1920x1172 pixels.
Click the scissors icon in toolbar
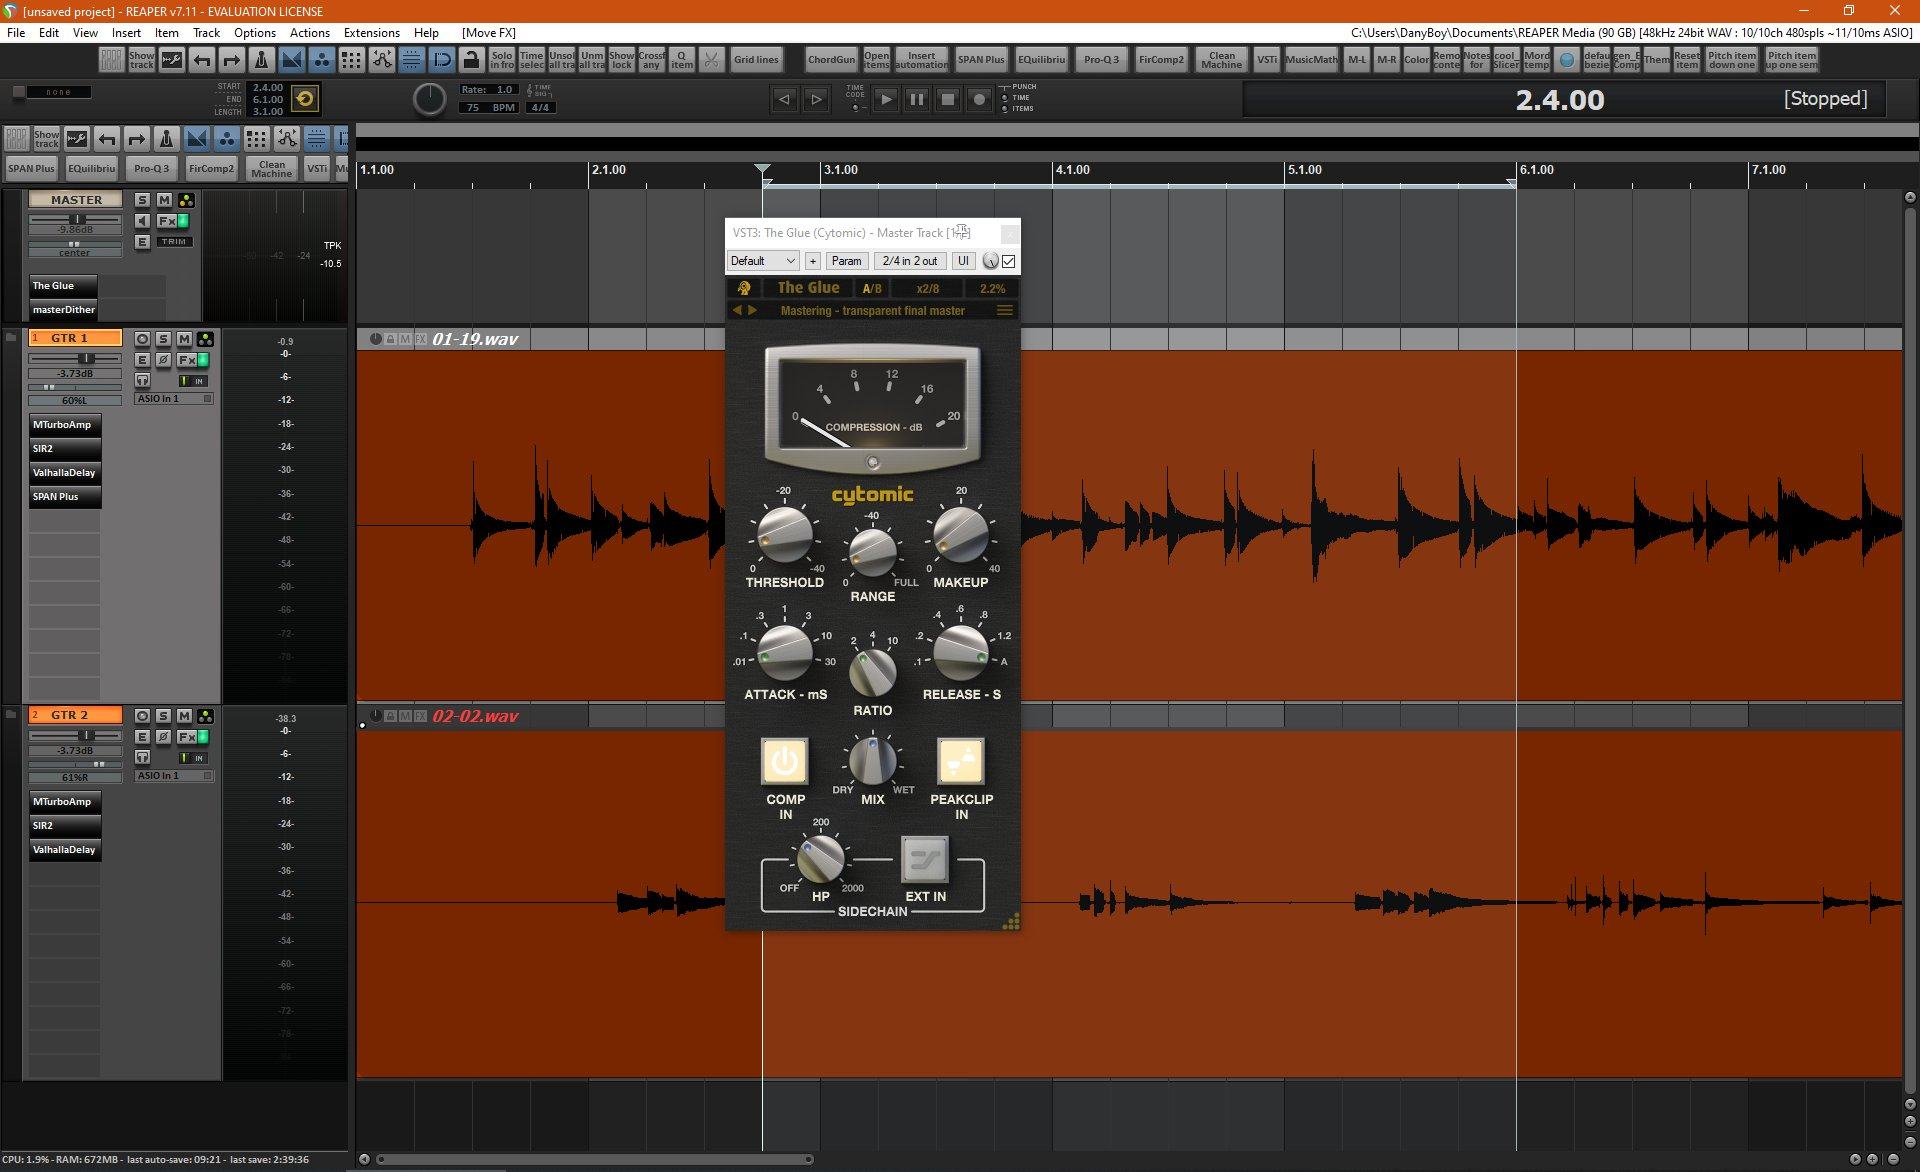711,60
